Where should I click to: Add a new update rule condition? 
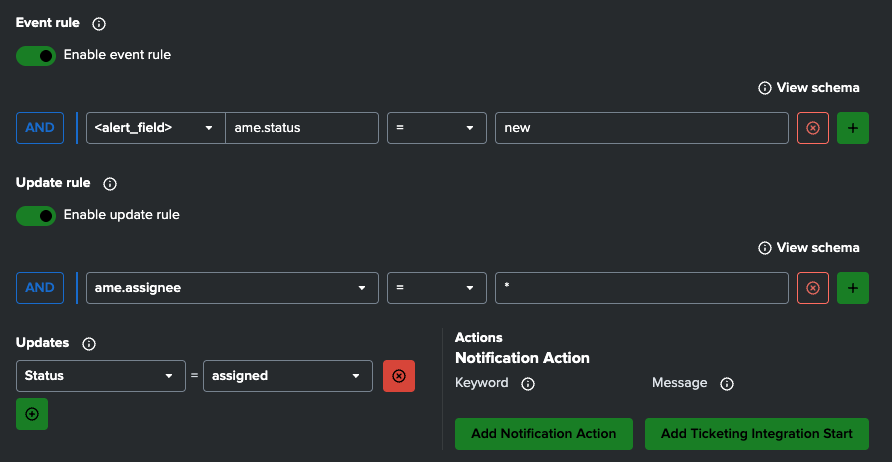click(852, 288)
